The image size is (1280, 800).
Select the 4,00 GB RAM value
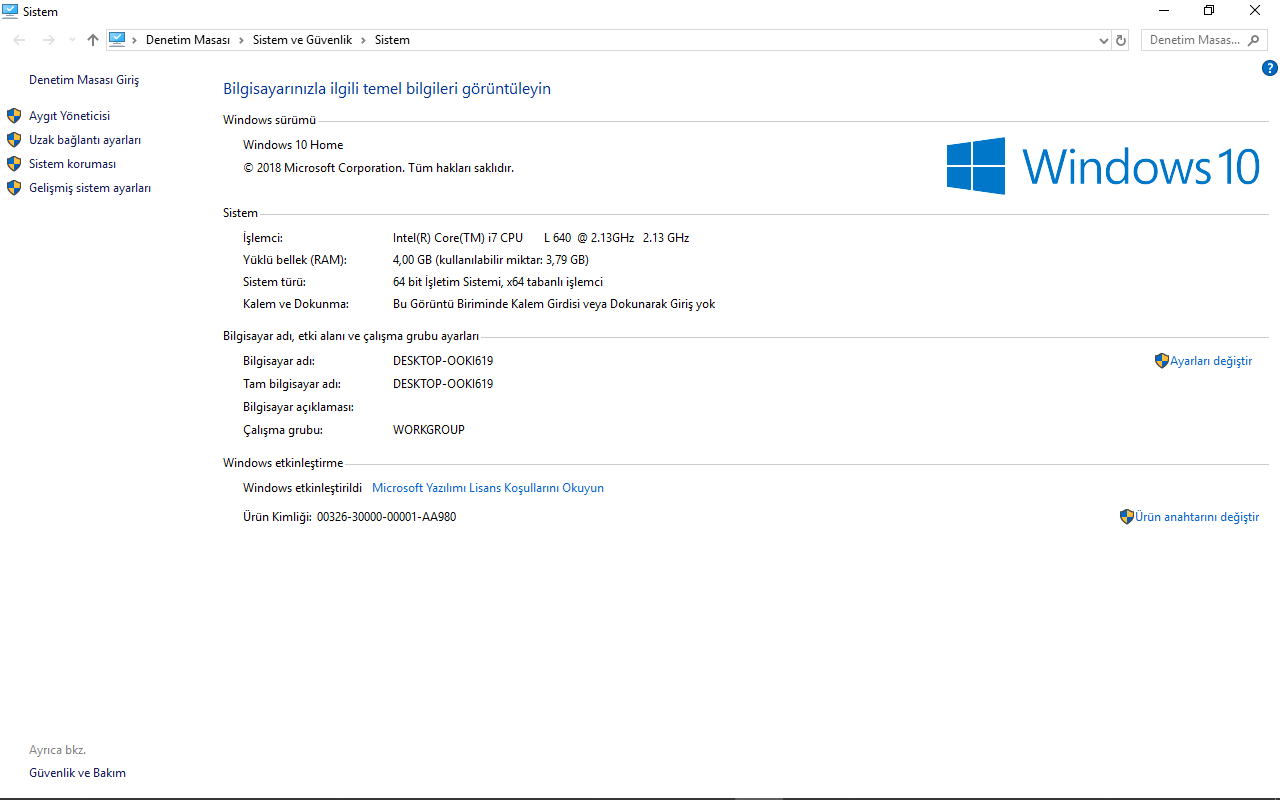pos(491,260)
